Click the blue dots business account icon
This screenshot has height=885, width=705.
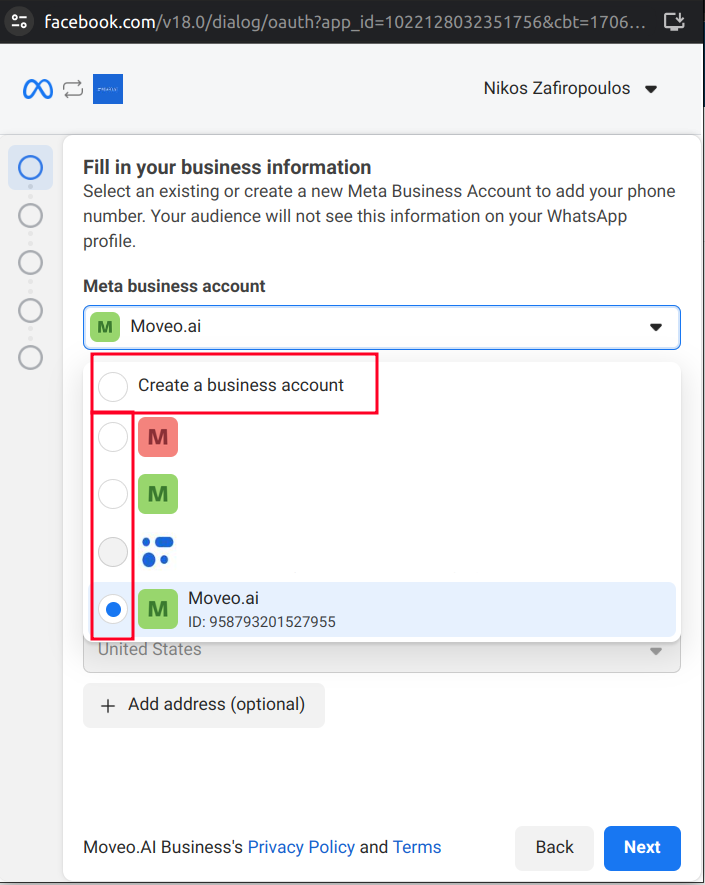pyautogui.click(x=157, y=551)
